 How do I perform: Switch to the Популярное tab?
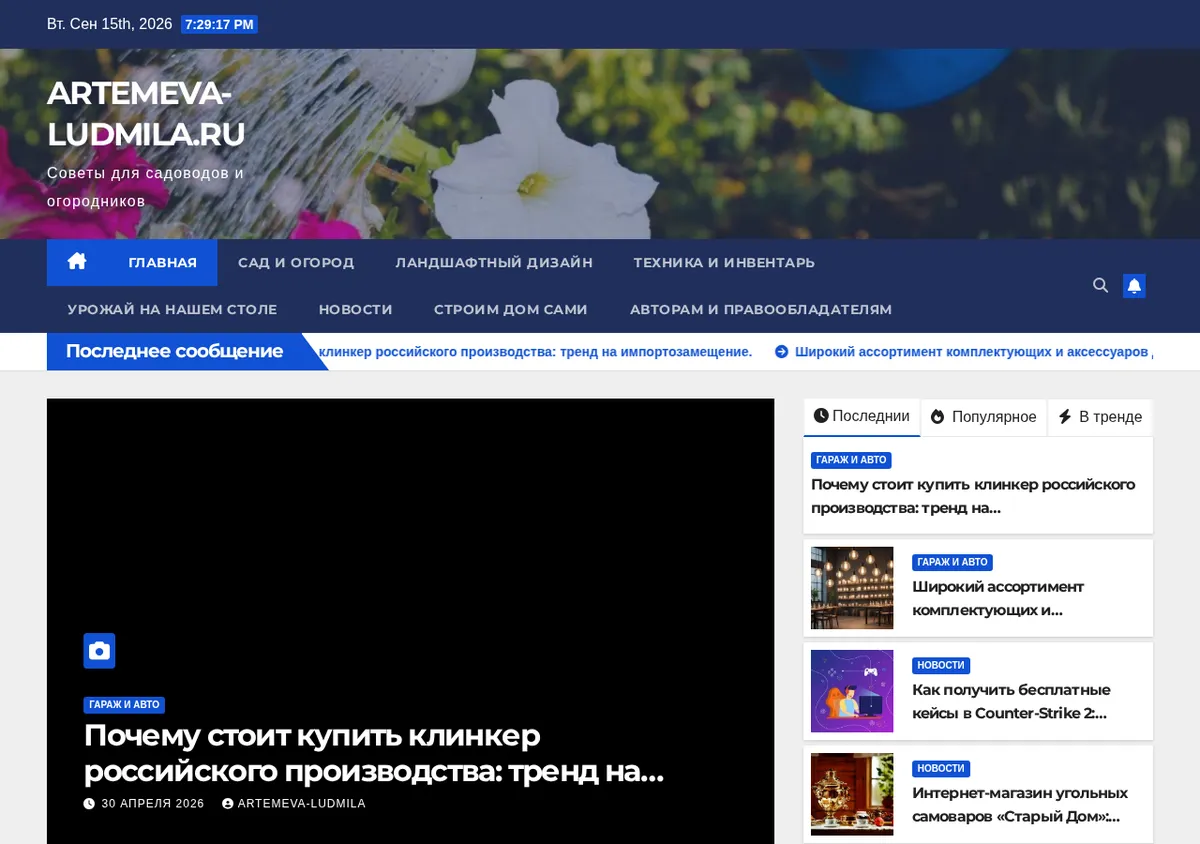click(984, 417)
